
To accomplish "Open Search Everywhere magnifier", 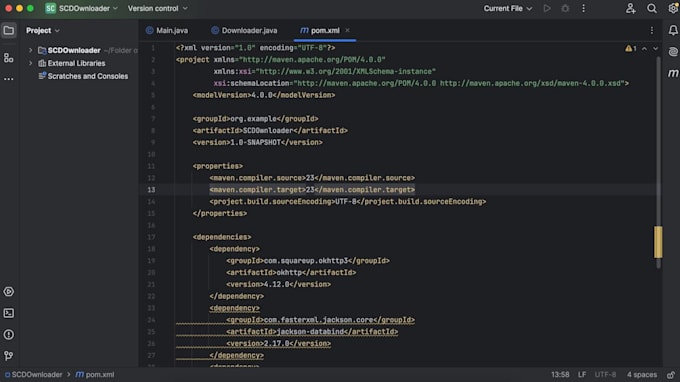I will pos(651,8).
